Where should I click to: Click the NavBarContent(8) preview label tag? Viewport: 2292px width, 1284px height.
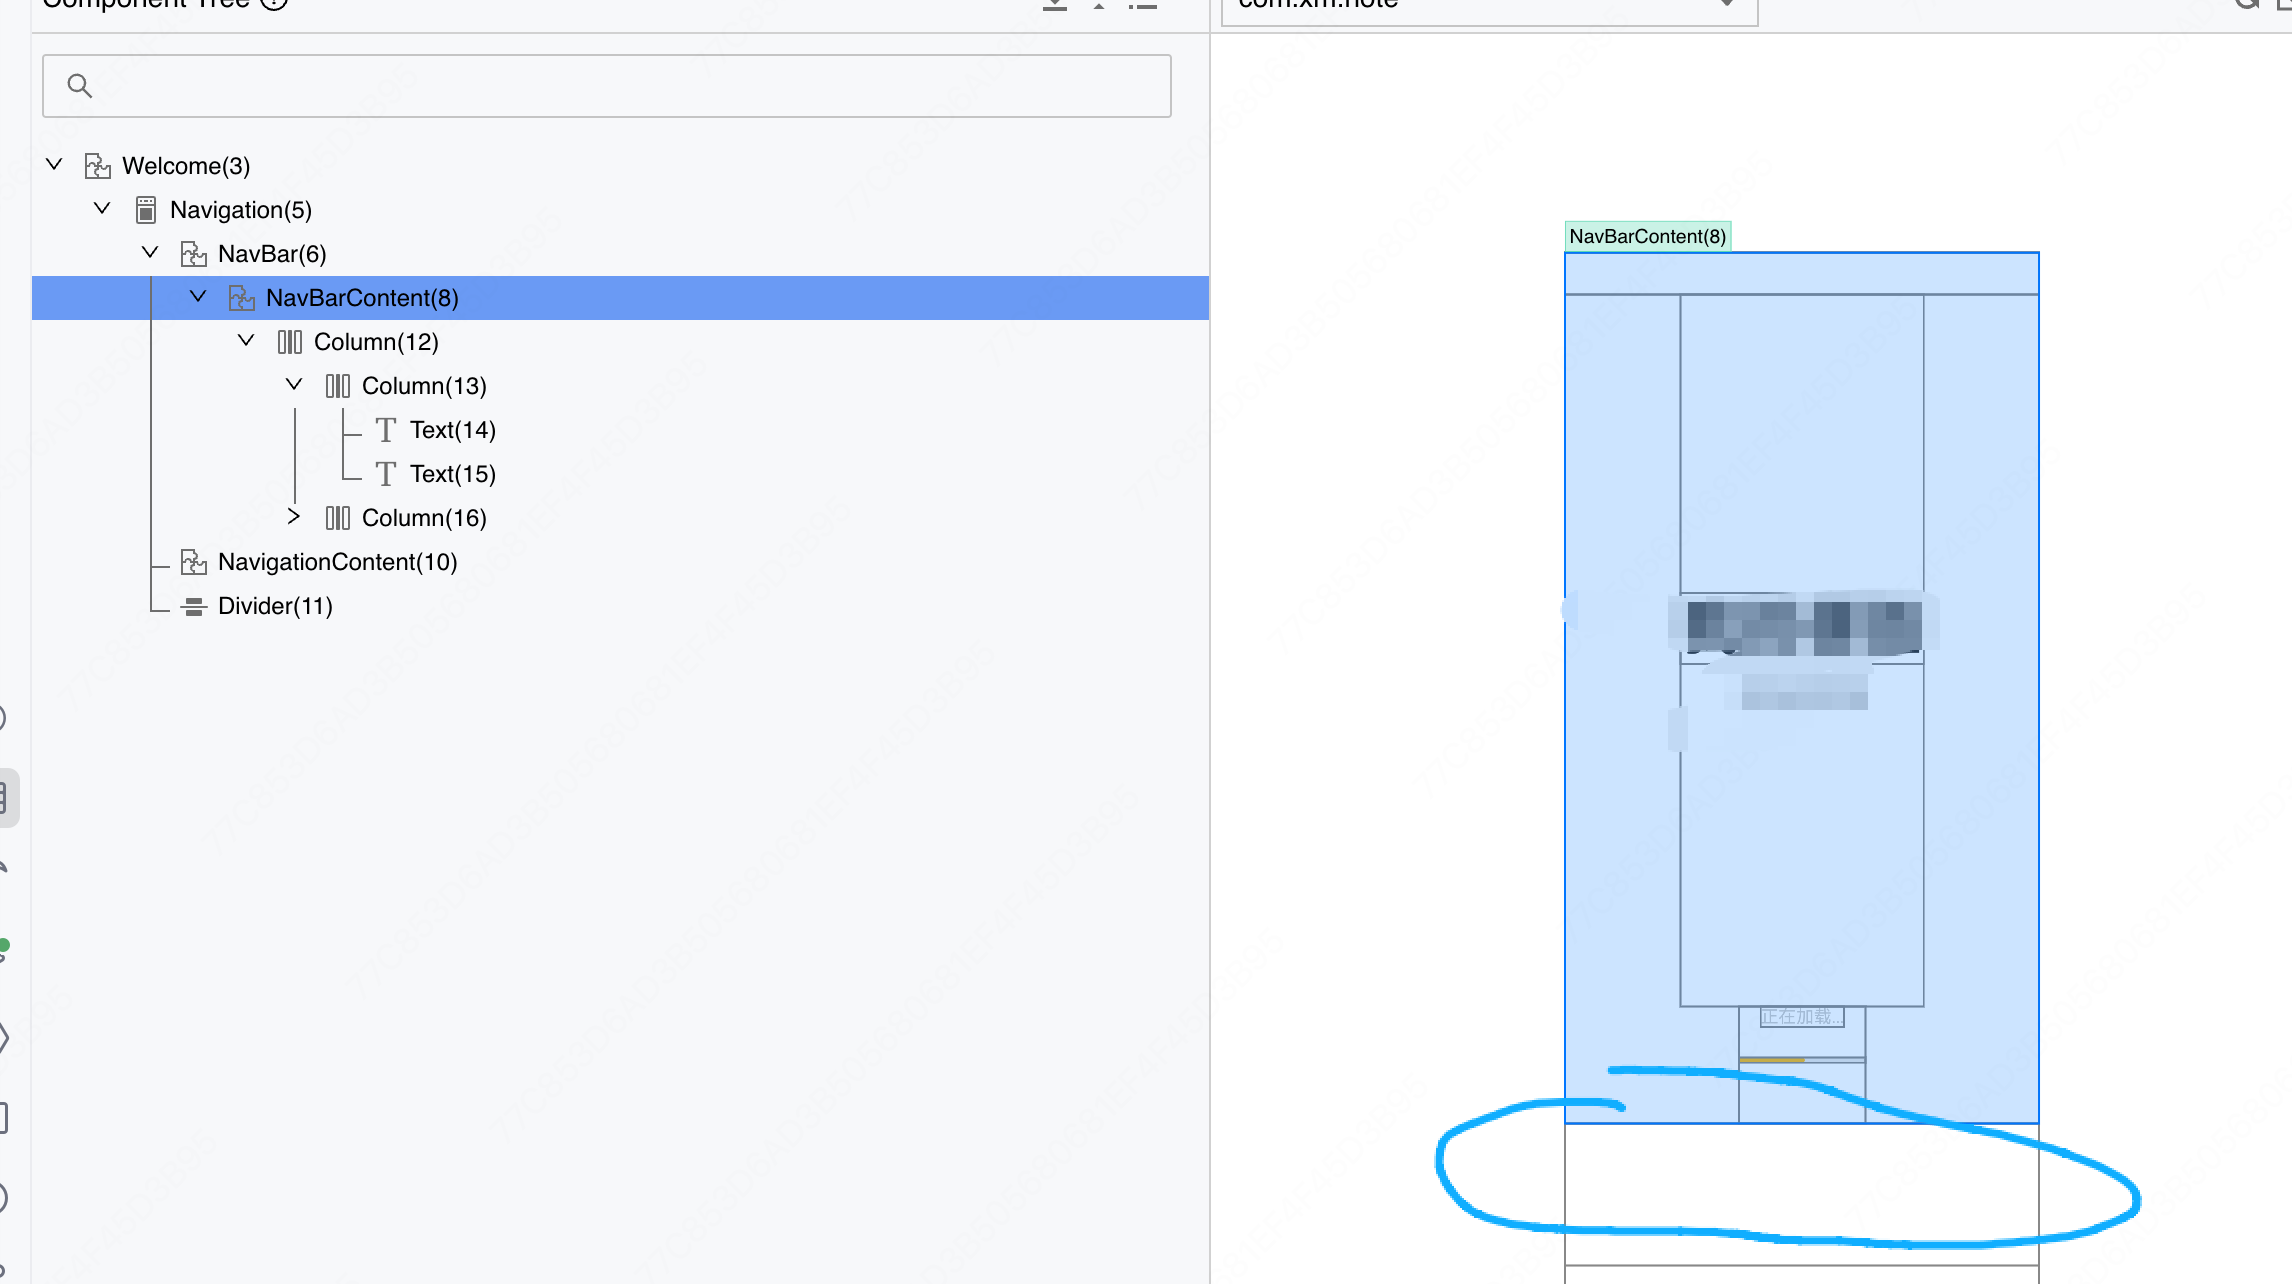(x=1647, y=236)
